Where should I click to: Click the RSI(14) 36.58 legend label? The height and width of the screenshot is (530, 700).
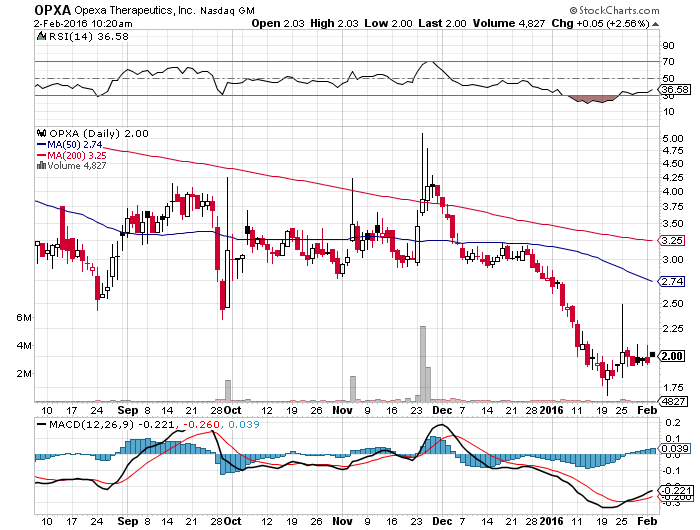(x=89, y=36)
